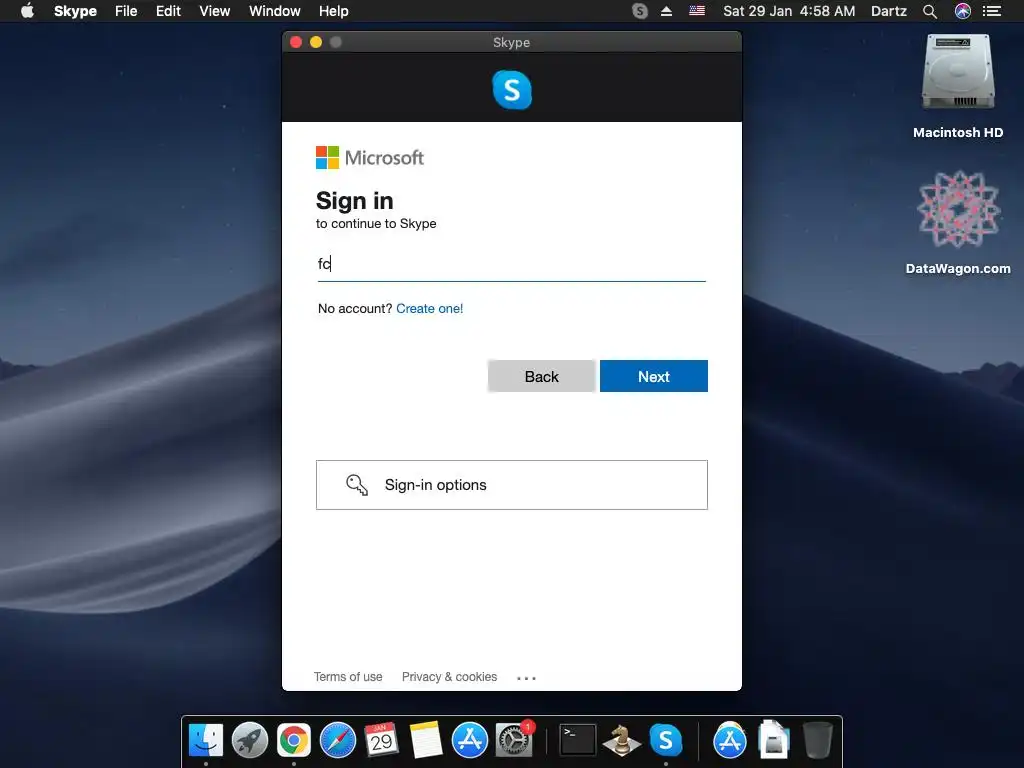Open Terms of use link
This screenshot has width=1024, height=768.
348,677
